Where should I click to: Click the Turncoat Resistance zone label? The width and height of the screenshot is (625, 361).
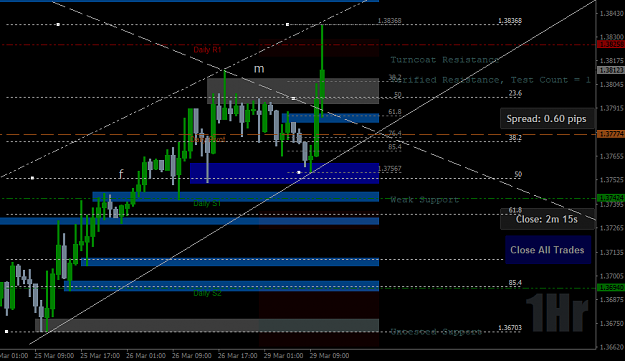click(444, 60)
